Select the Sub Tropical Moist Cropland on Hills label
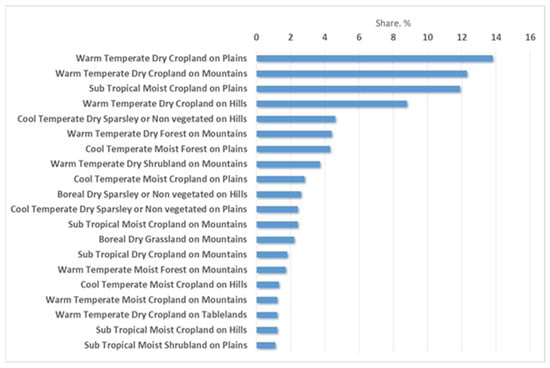The height and width of the screenshot is (368, 550). 172,330
